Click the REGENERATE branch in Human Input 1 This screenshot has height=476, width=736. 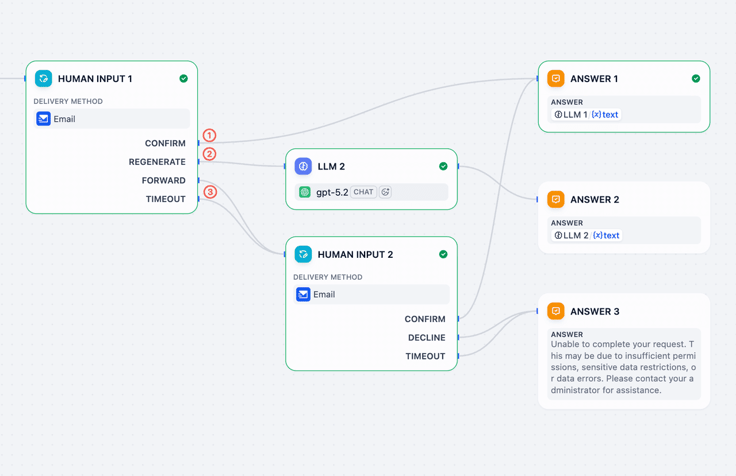coord(157,162)
